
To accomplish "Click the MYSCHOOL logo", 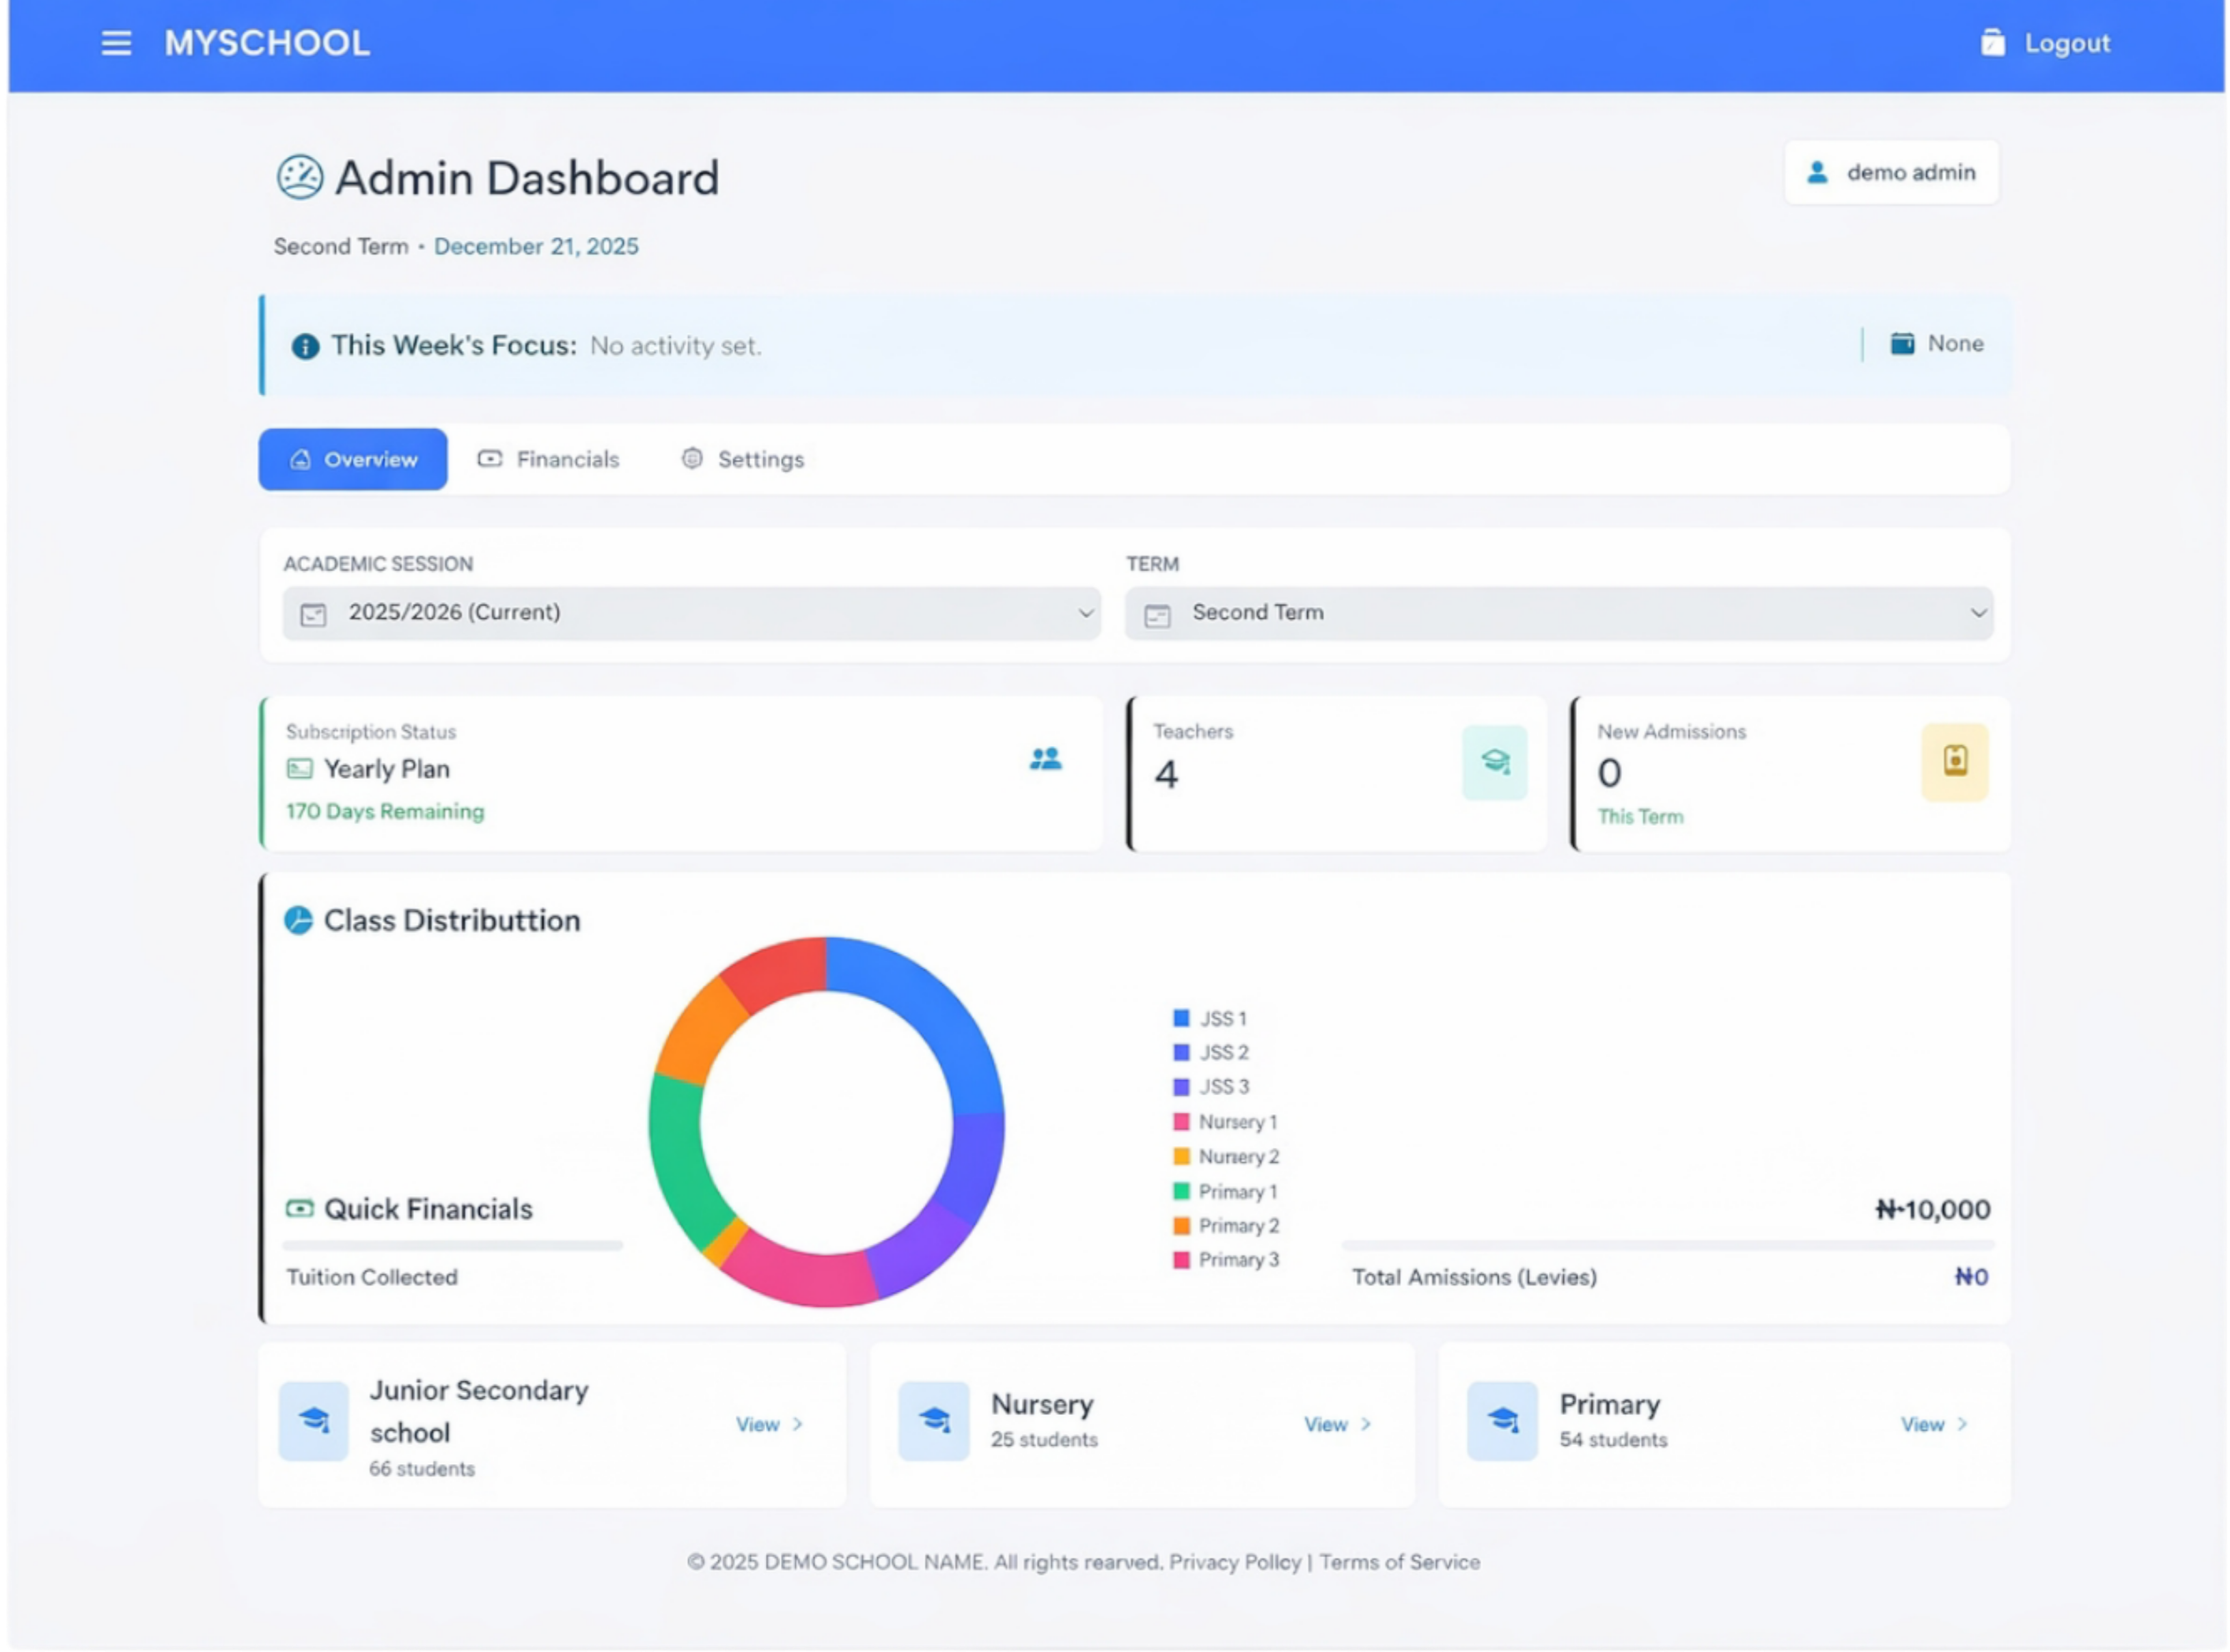I will pyautogui.click(x=267, y=42).
